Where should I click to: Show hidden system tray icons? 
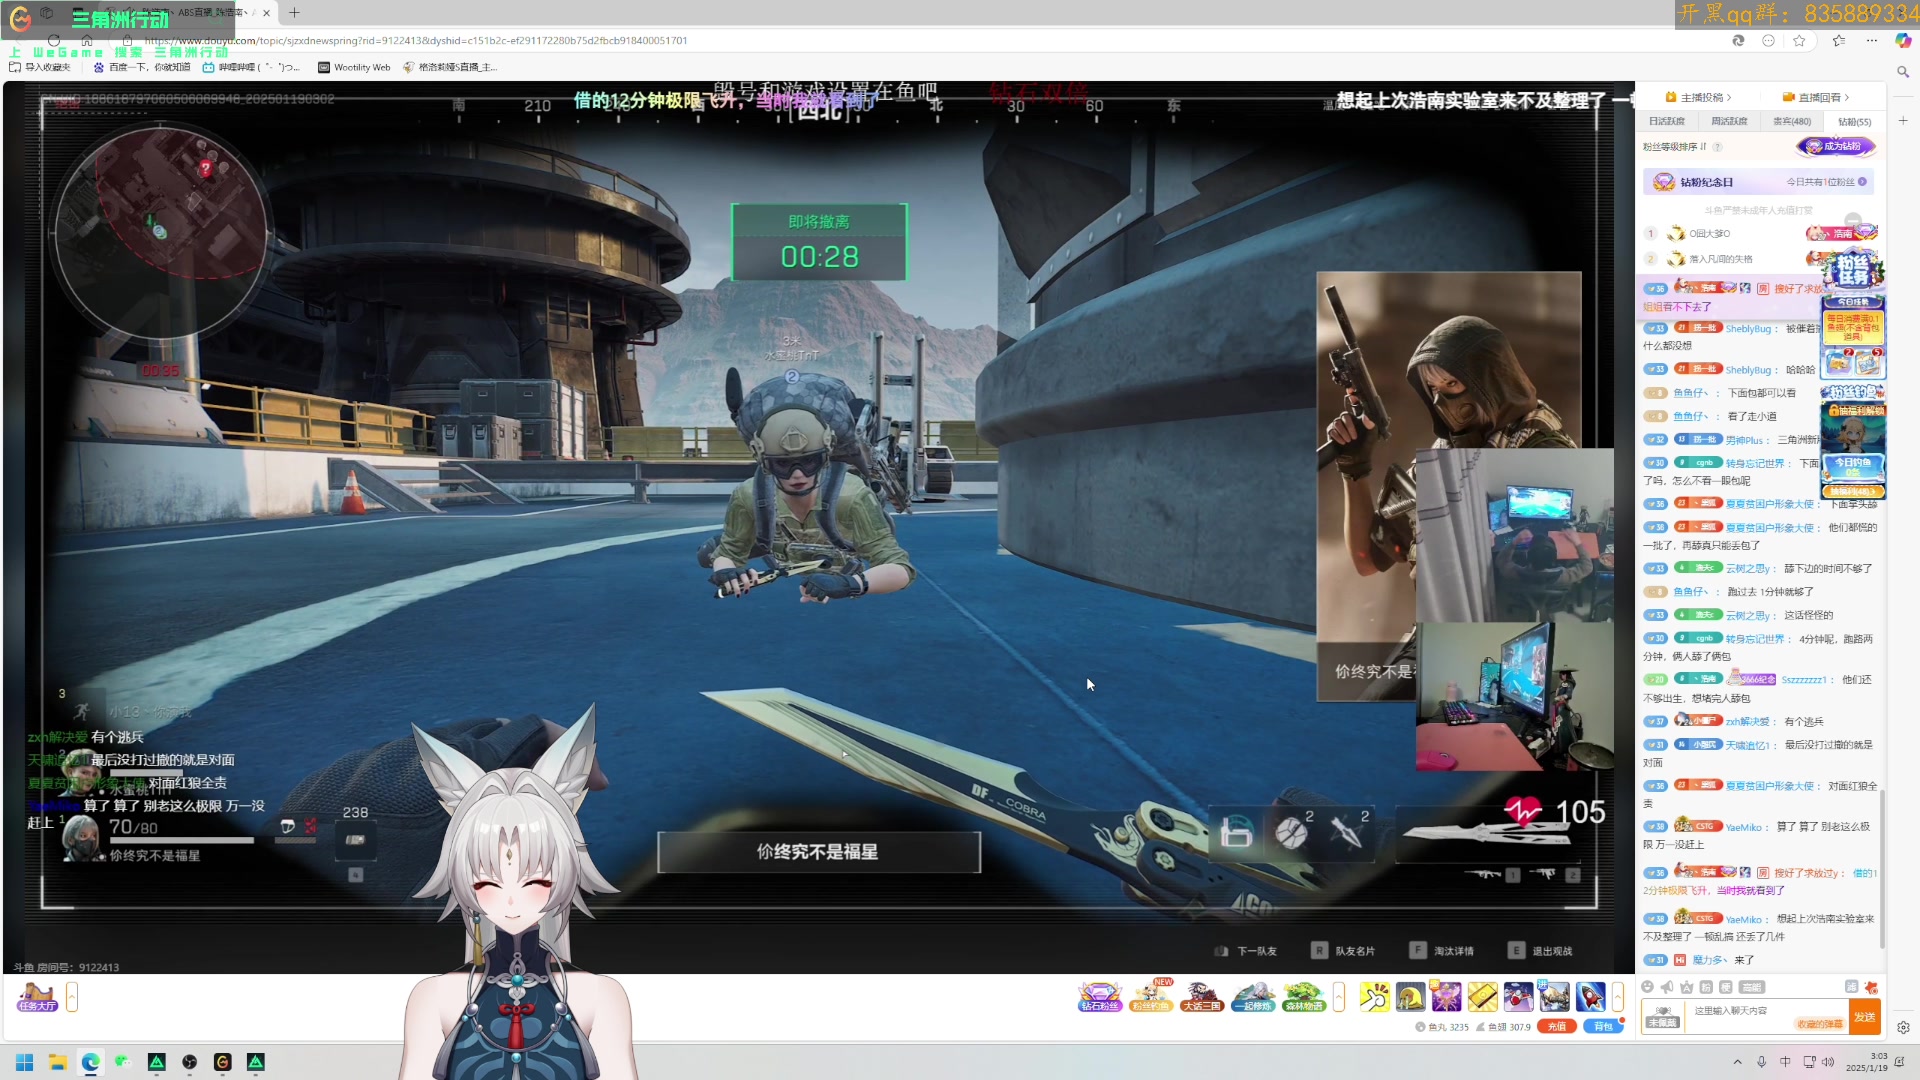[1737, 1062]
